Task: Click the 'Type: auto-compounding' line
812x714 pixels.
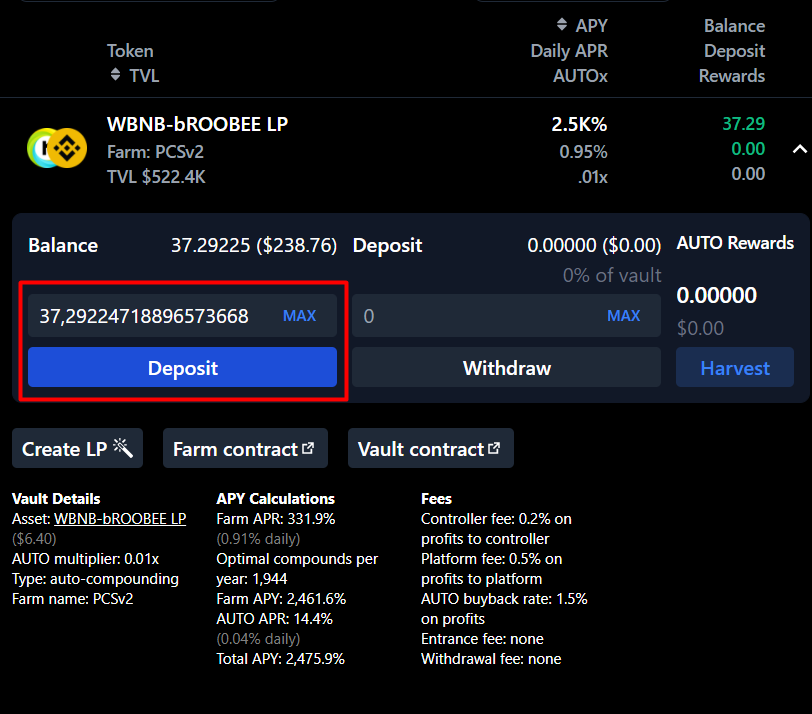Action: tap(95, 579)
